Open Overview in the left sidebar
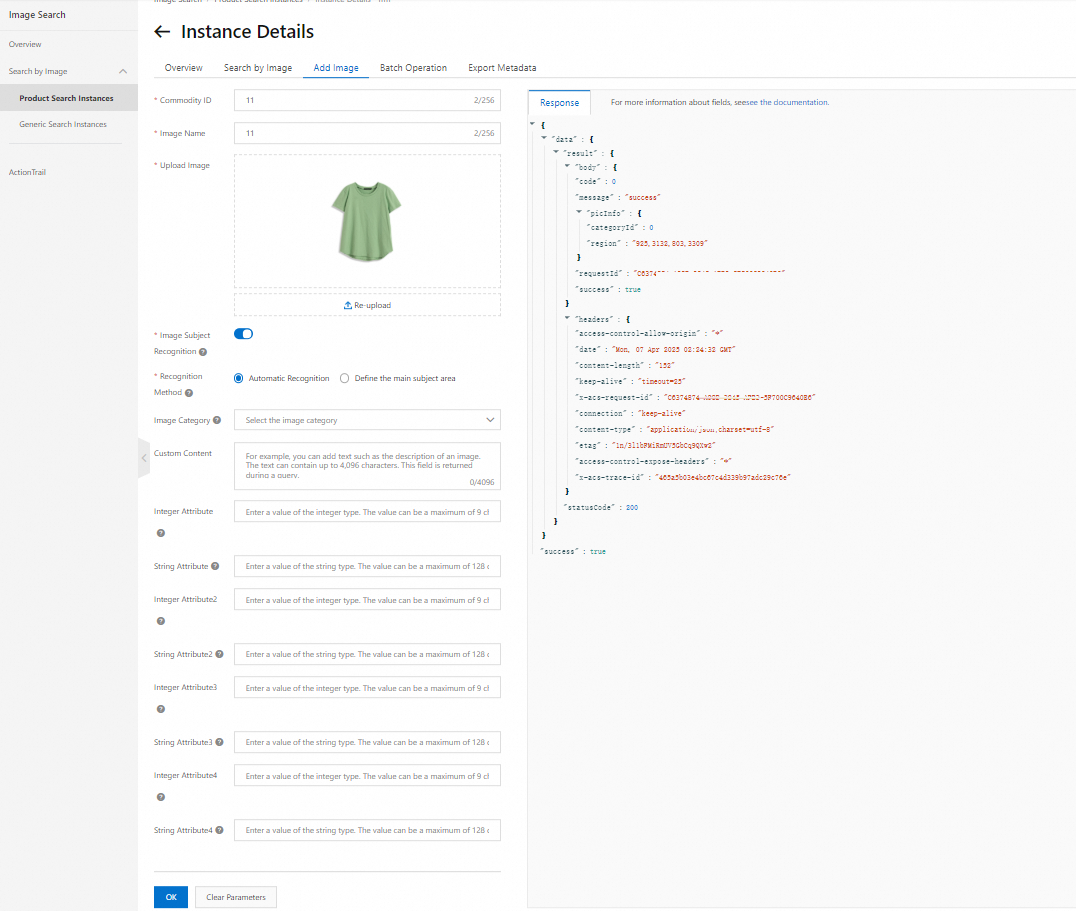 [x=25, y=44]
